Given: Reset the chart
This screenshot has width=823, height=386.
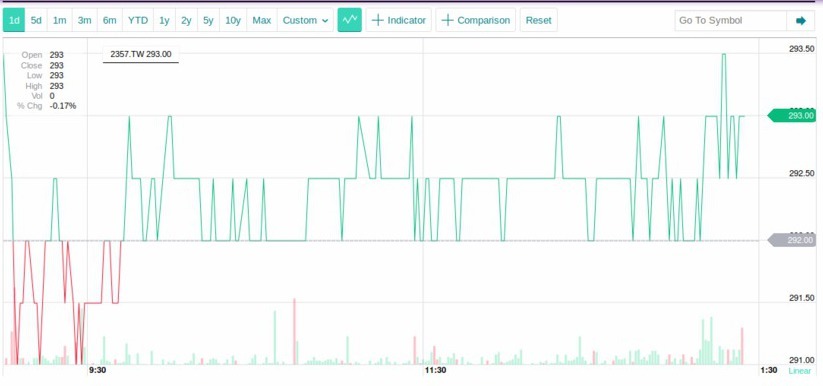Looking at the screenshot, I should click(x=539, y=20).
